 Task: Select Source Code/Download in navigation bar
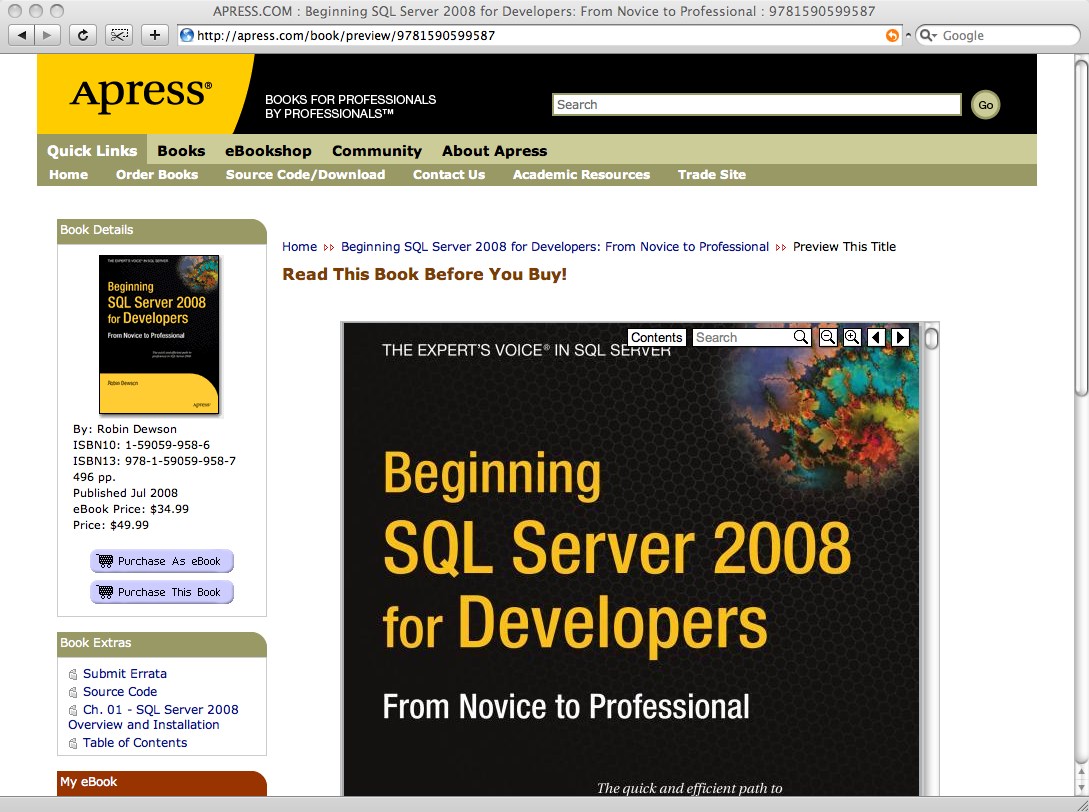click(305, 174)
